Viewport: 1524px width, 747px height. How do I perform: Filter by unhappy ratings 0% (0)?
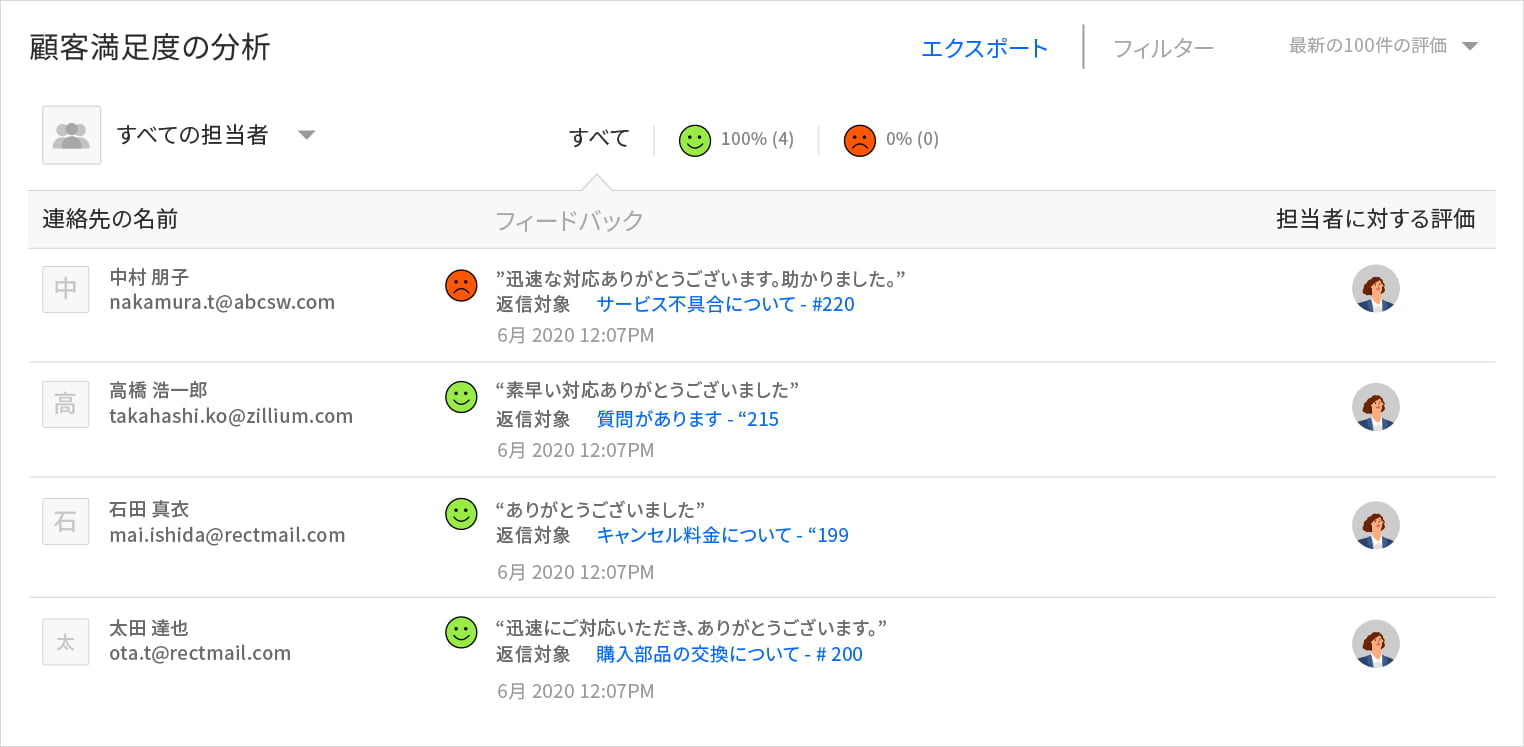pyautogui.click(x=892, y=140)
